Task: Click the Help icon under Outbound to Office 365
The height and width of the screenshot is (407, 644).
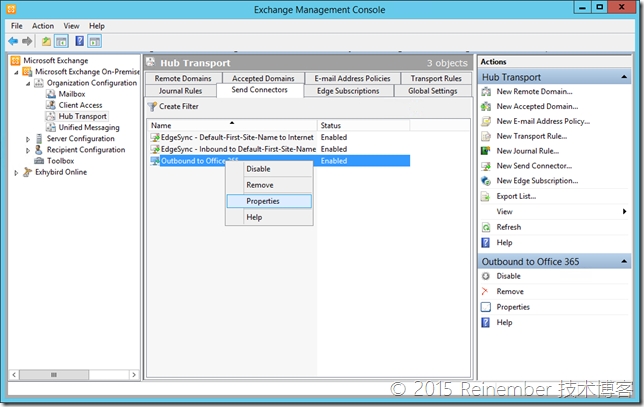Action: 486,322
